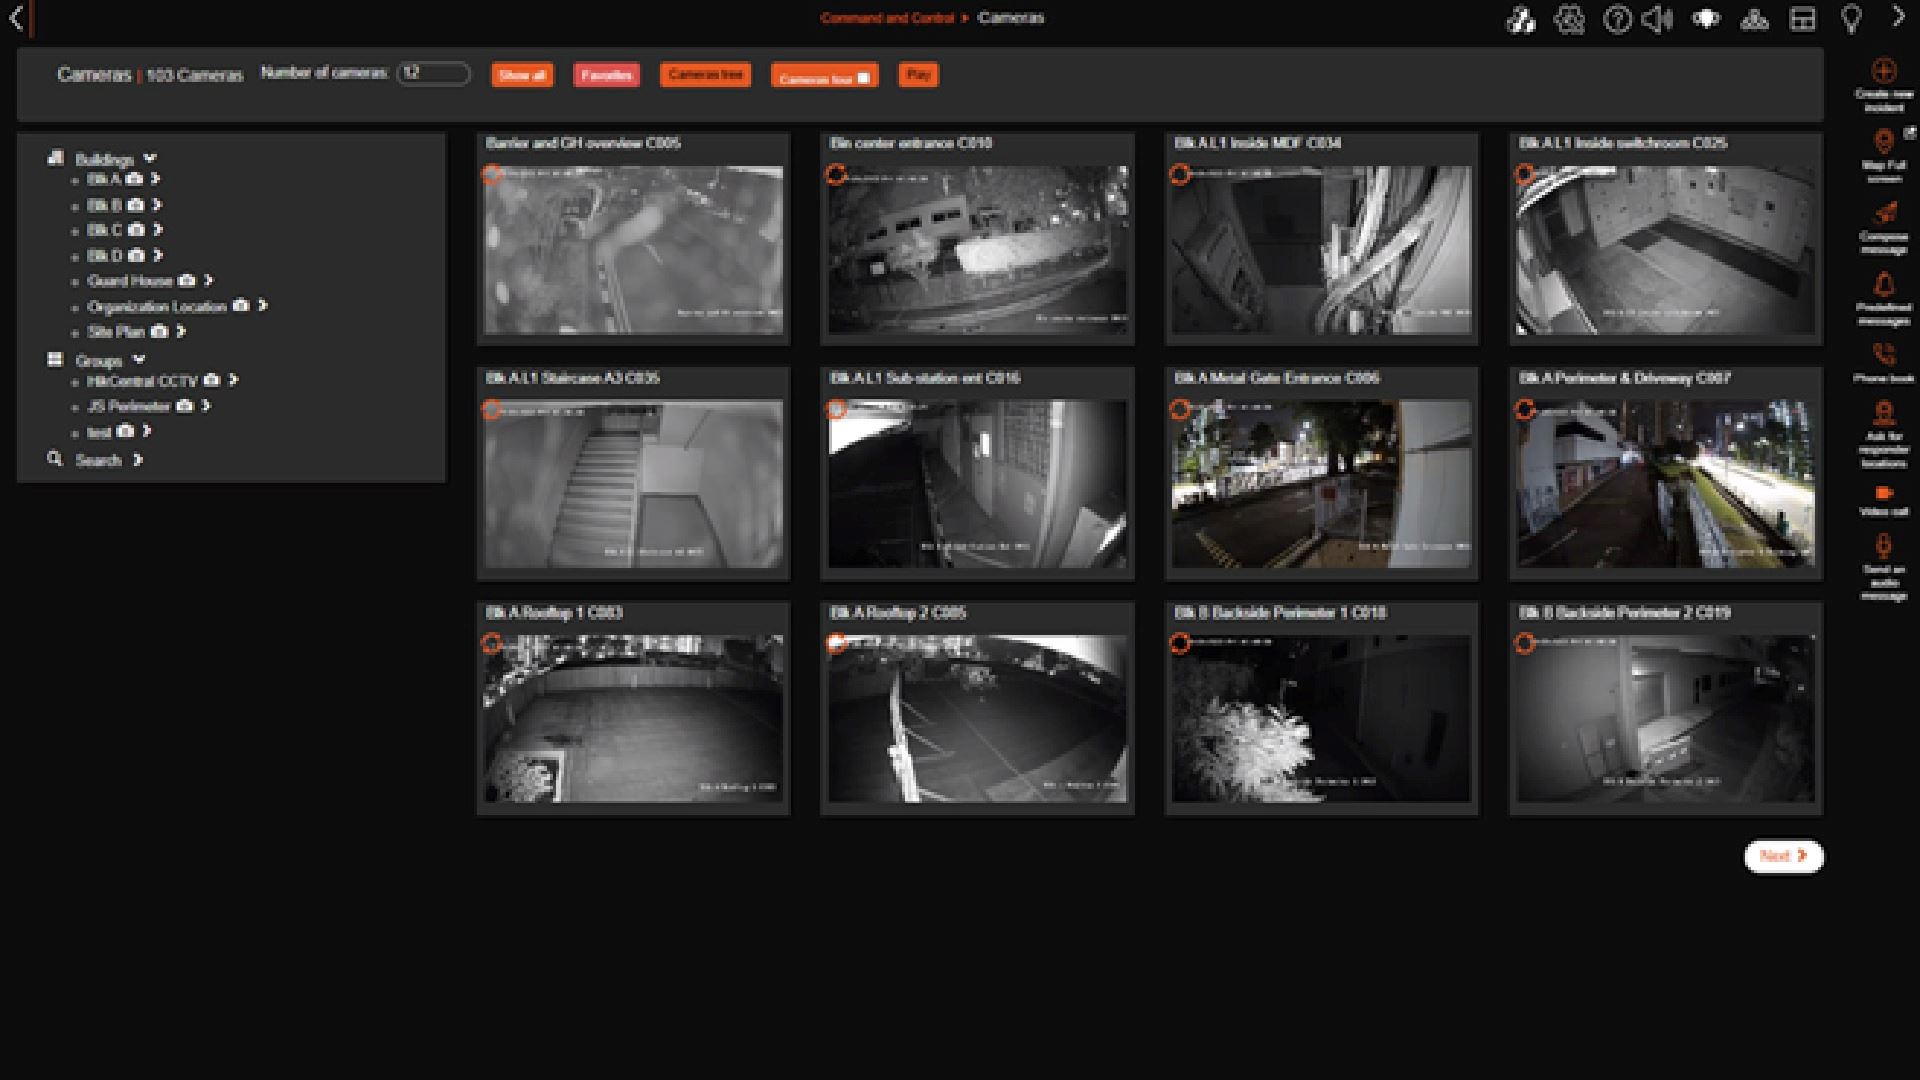The width and height of the screenshot is (1920, 1080).
Task: Go to next page with Next button
Action: click(x=1783, y=856)
